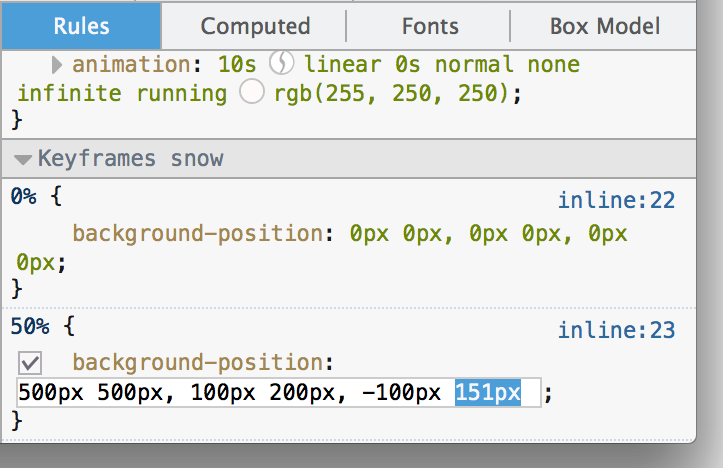Image resolution: width=723 pixels, height=468 pixels.
Task: Open the Box Model tab
Action: click(x=604, y=26)
